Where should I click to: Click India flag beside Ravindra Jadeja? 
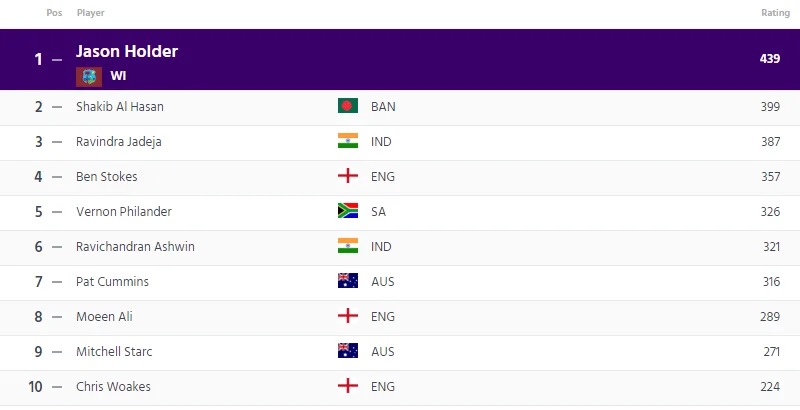point(348,141)
